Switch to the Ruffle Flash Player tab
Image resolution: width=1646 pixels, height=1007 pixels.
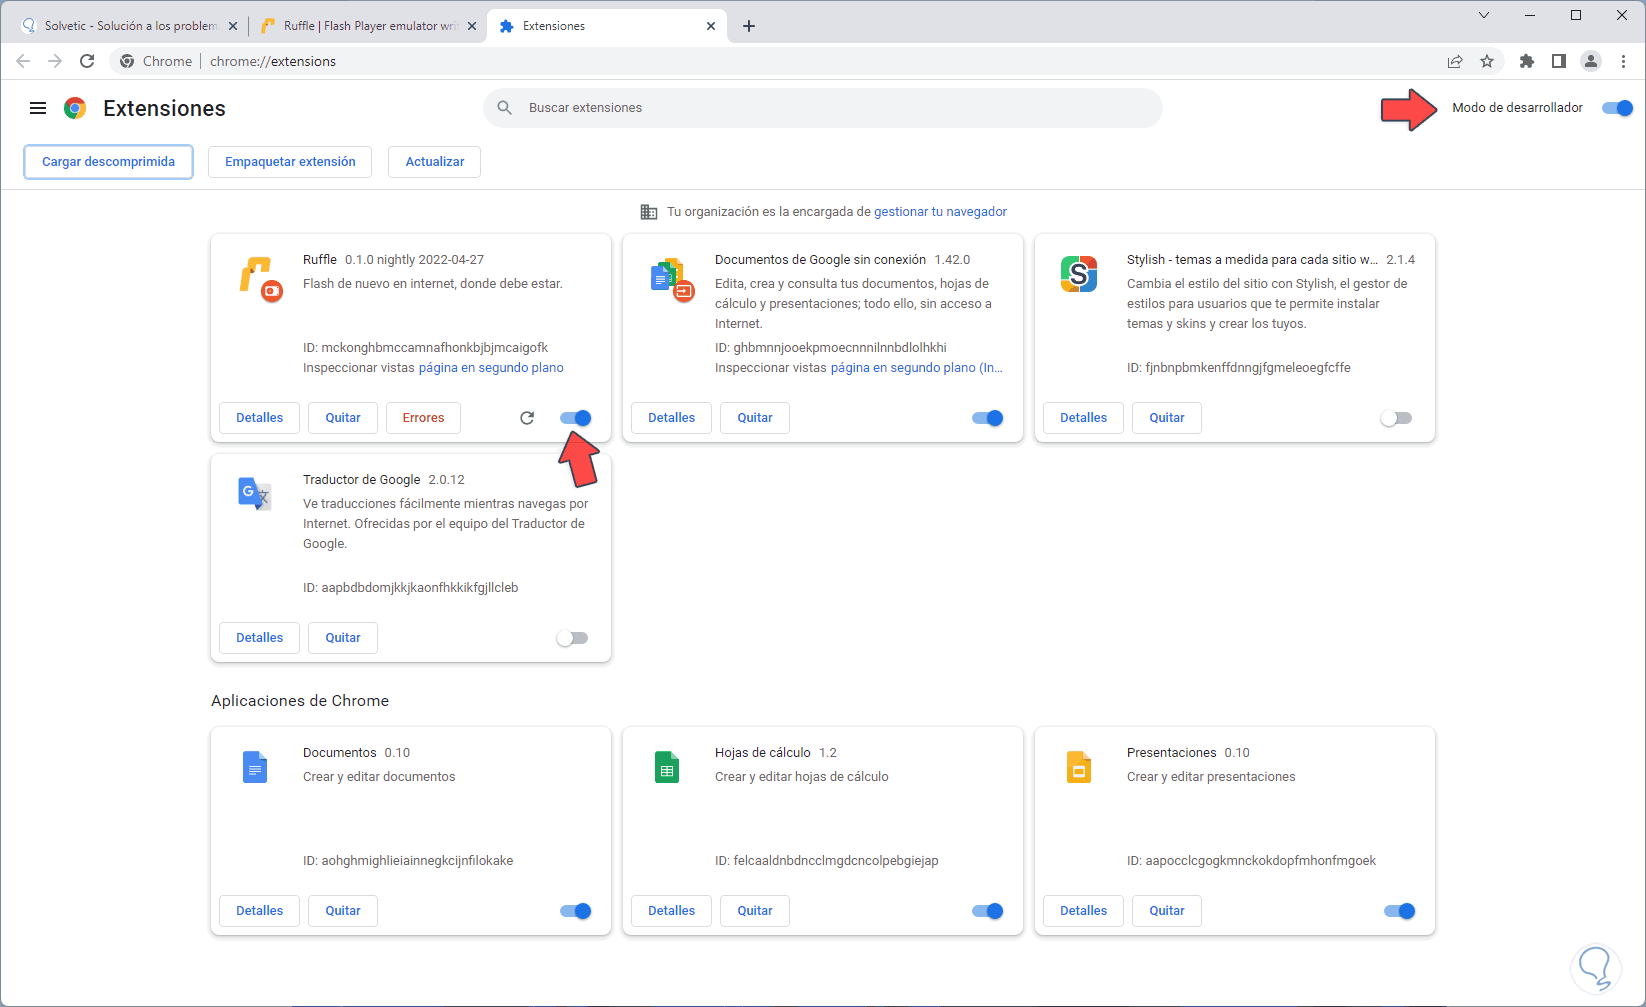point(365,26)
